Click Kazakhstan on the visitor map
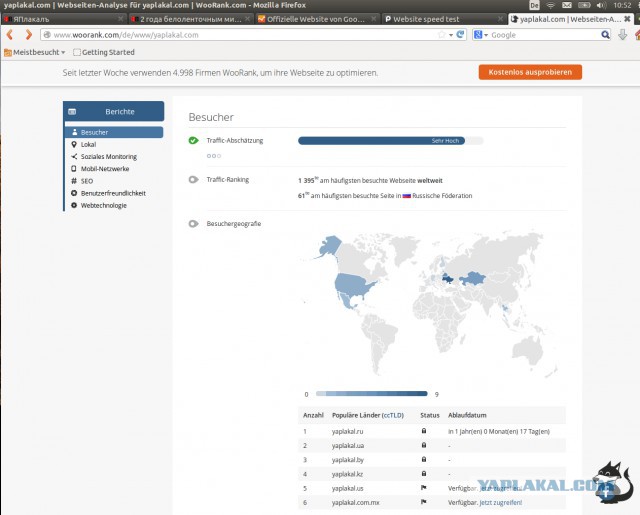The width and height of the screenshot is (640, 515). coord(473,279)
